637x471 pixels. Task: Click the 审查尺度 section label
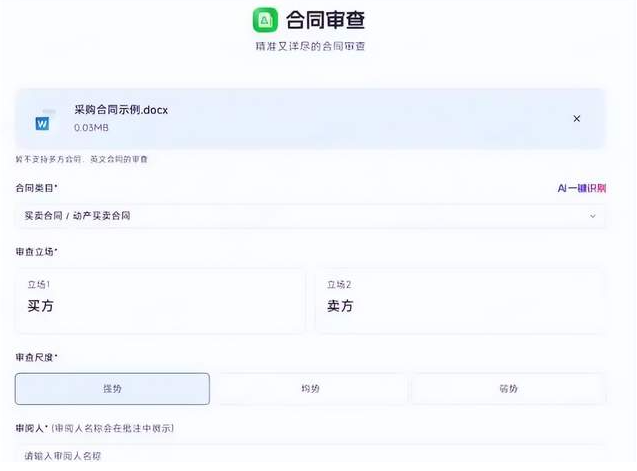click(36, 357)
